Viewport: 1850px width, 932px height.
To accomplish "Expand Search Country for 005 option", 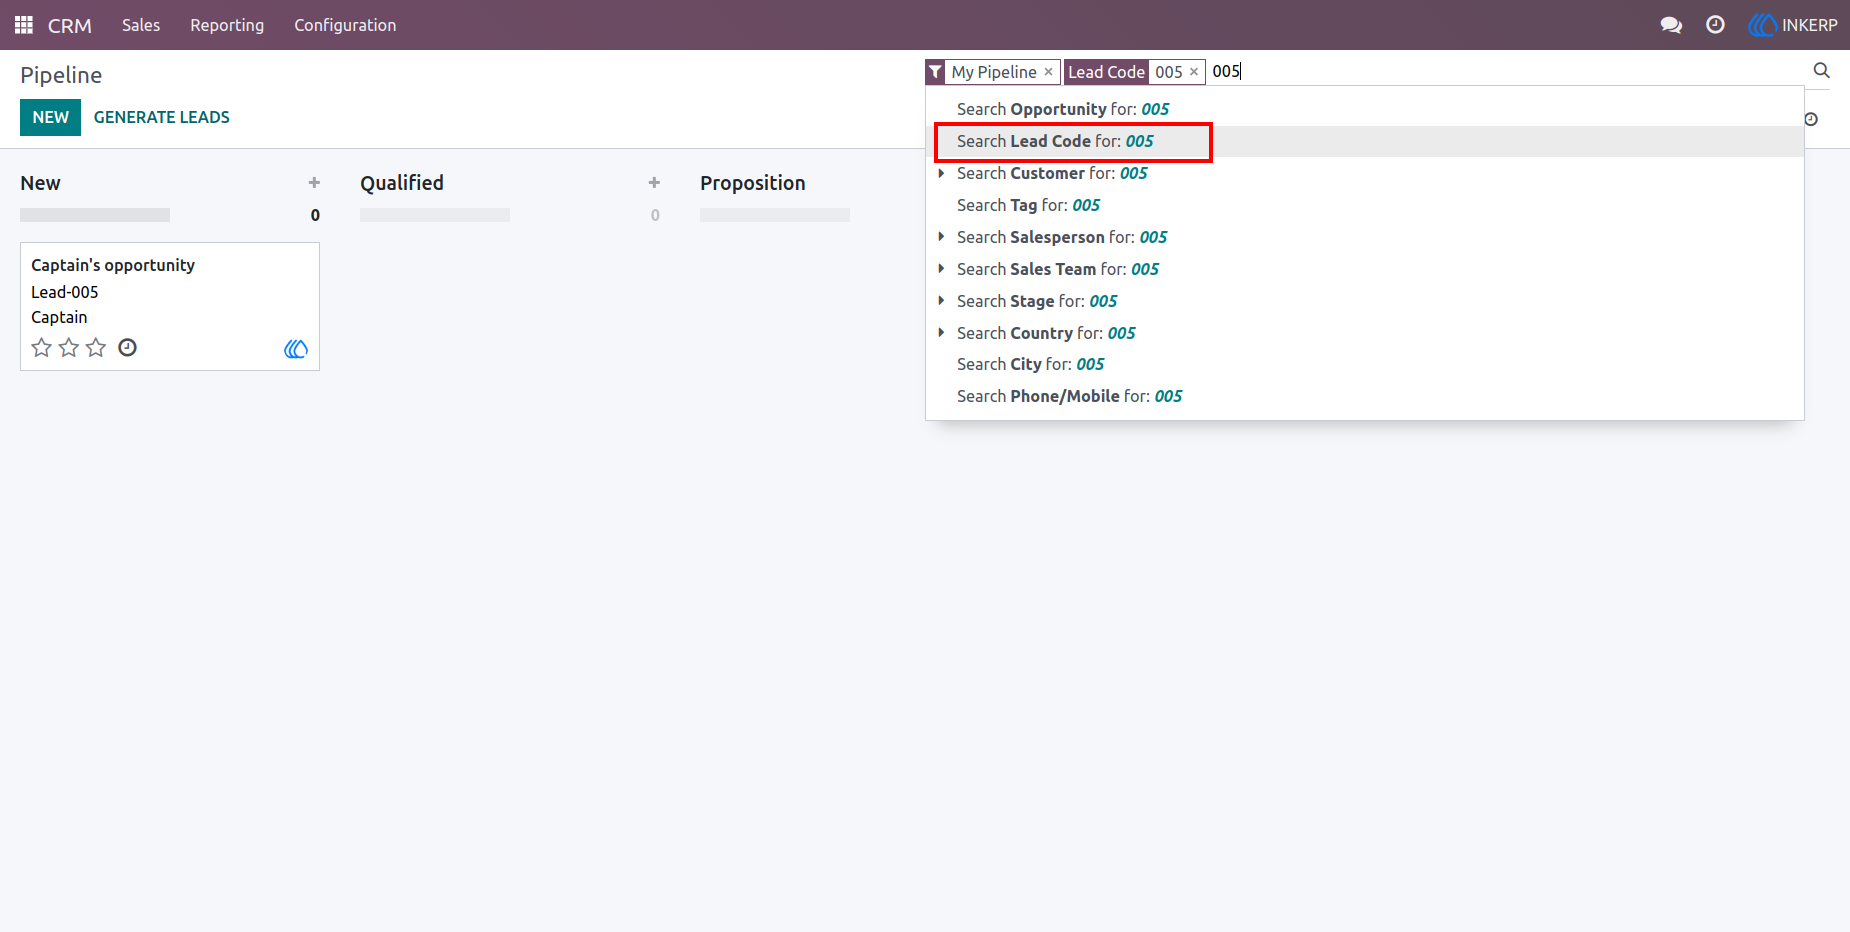I will coord(941,333).
